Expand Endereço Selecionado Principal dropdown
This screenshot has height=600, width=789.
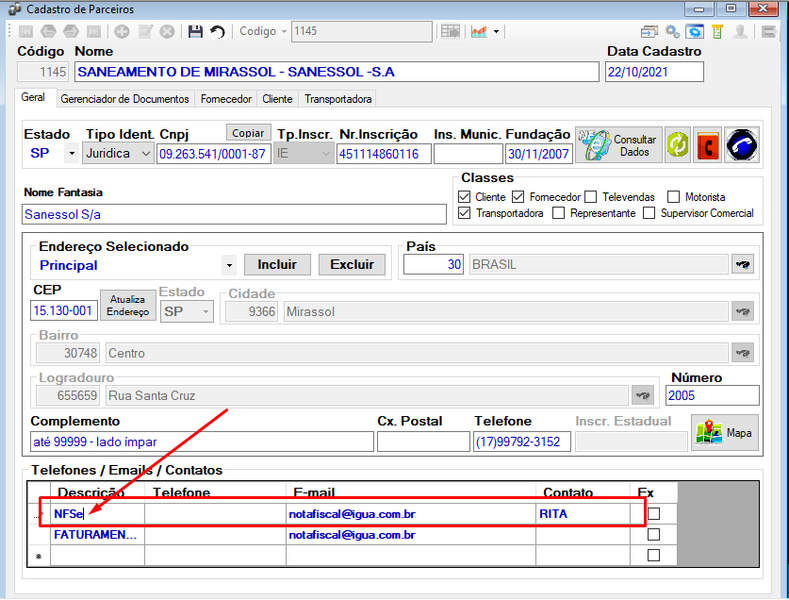229,265
